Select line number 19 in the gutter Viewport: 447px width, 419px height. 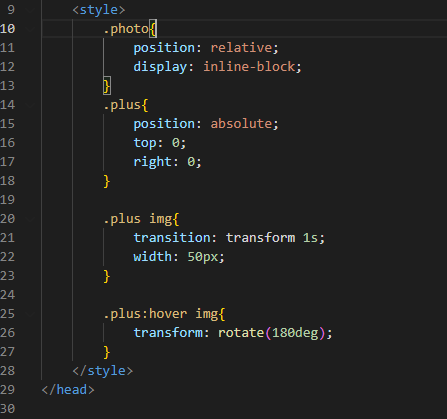pyautogui.click(x=7, y=200)
